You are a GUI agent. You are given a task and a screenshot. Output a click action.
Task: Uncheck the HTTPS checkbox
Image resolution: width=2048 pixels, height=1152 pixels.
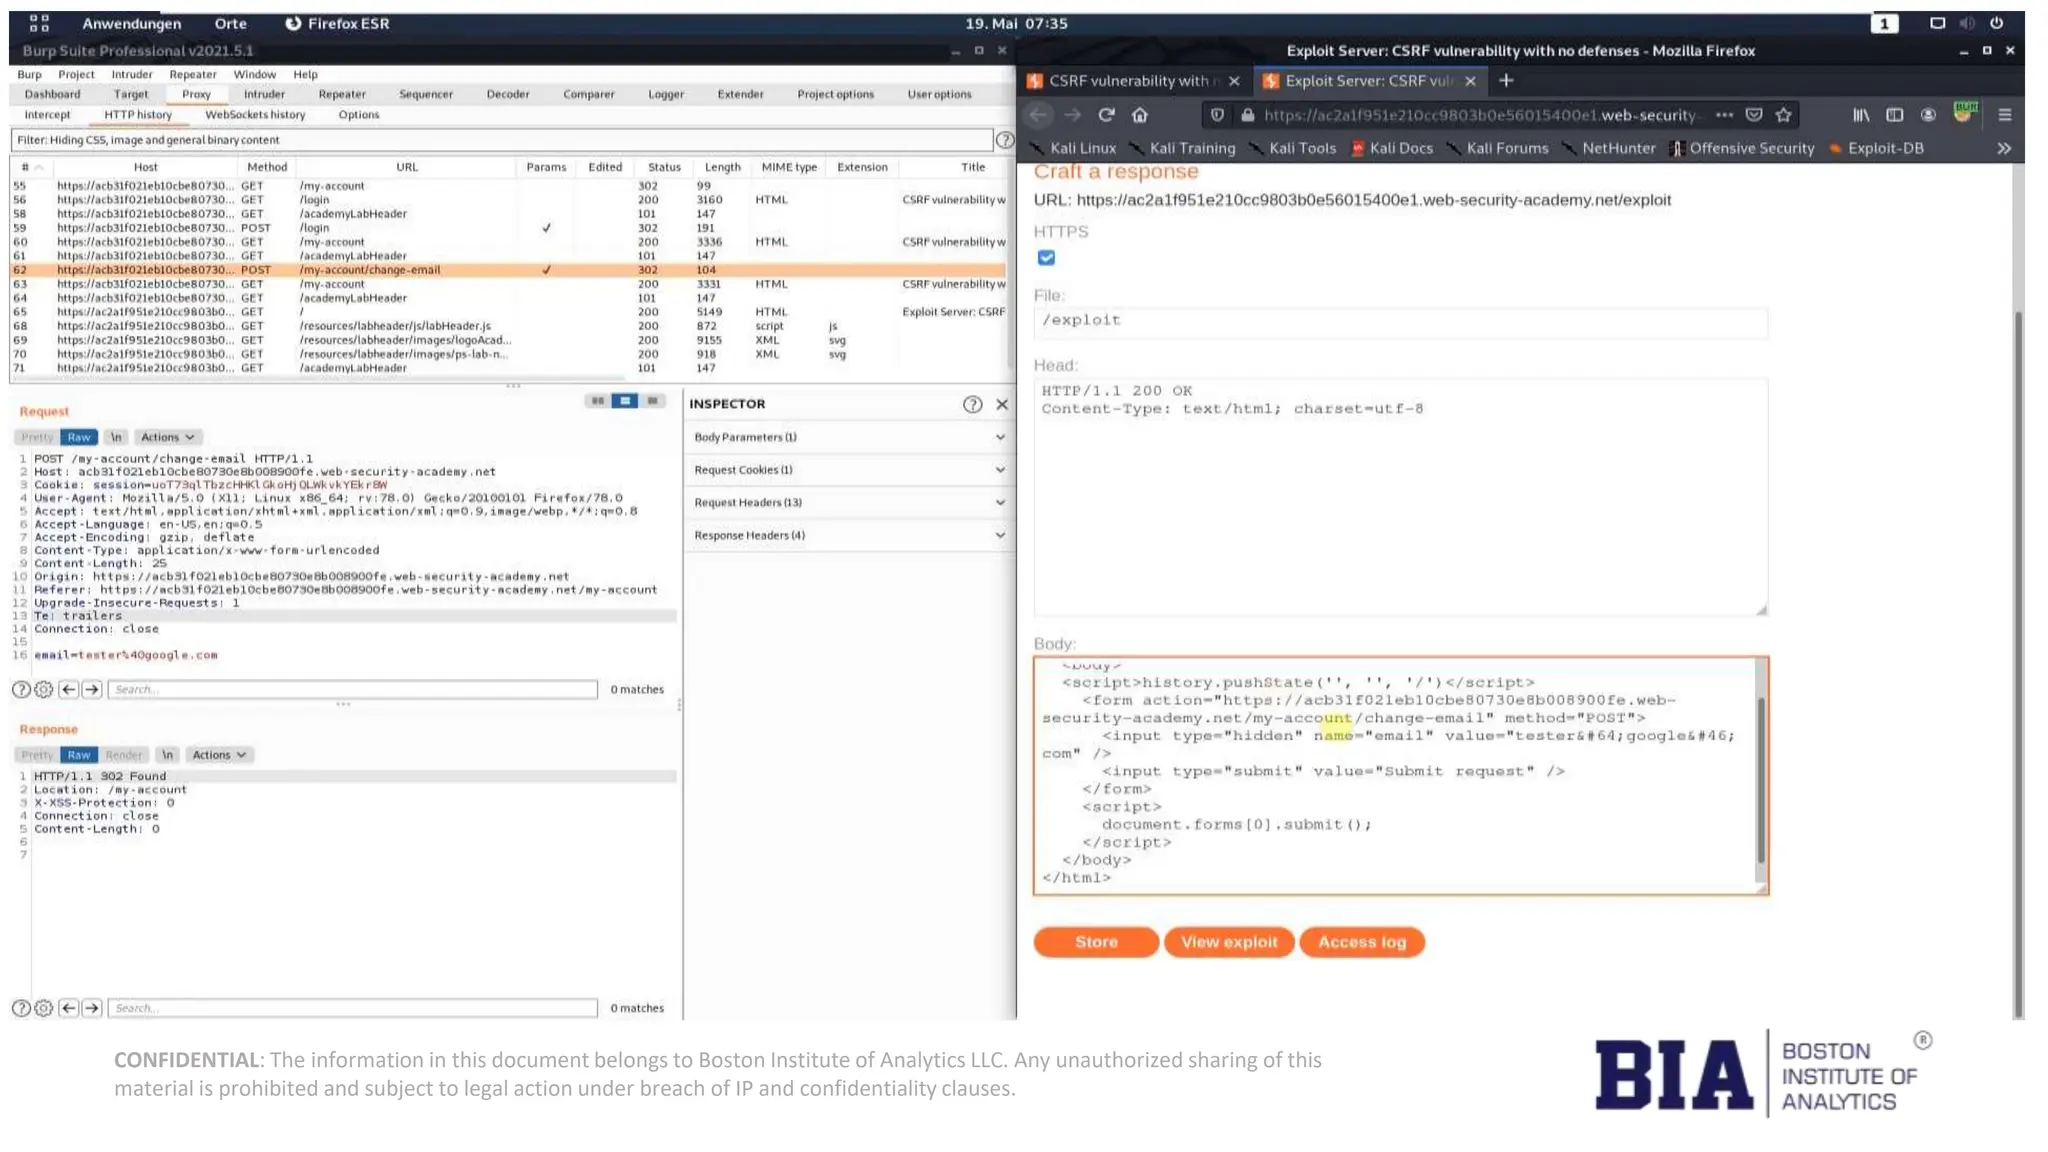click(1046, 258)
